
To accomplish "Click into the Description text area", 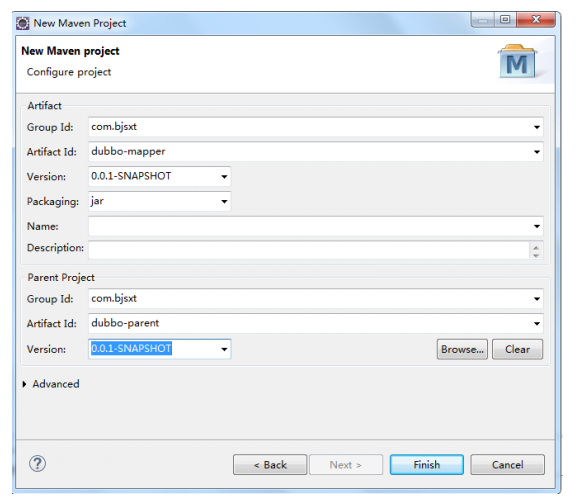I will [x=309, y=250].
